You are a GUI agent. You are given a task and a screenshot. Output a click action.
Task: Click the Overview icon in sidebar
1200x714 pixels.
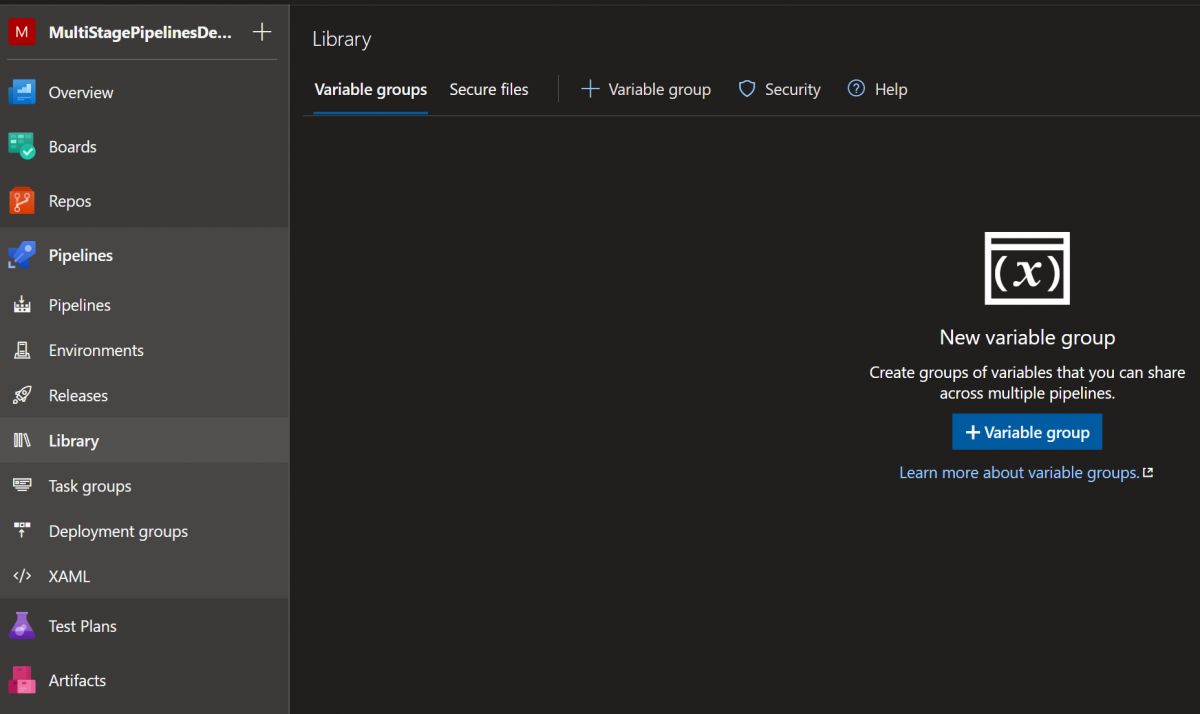[22, 92]
